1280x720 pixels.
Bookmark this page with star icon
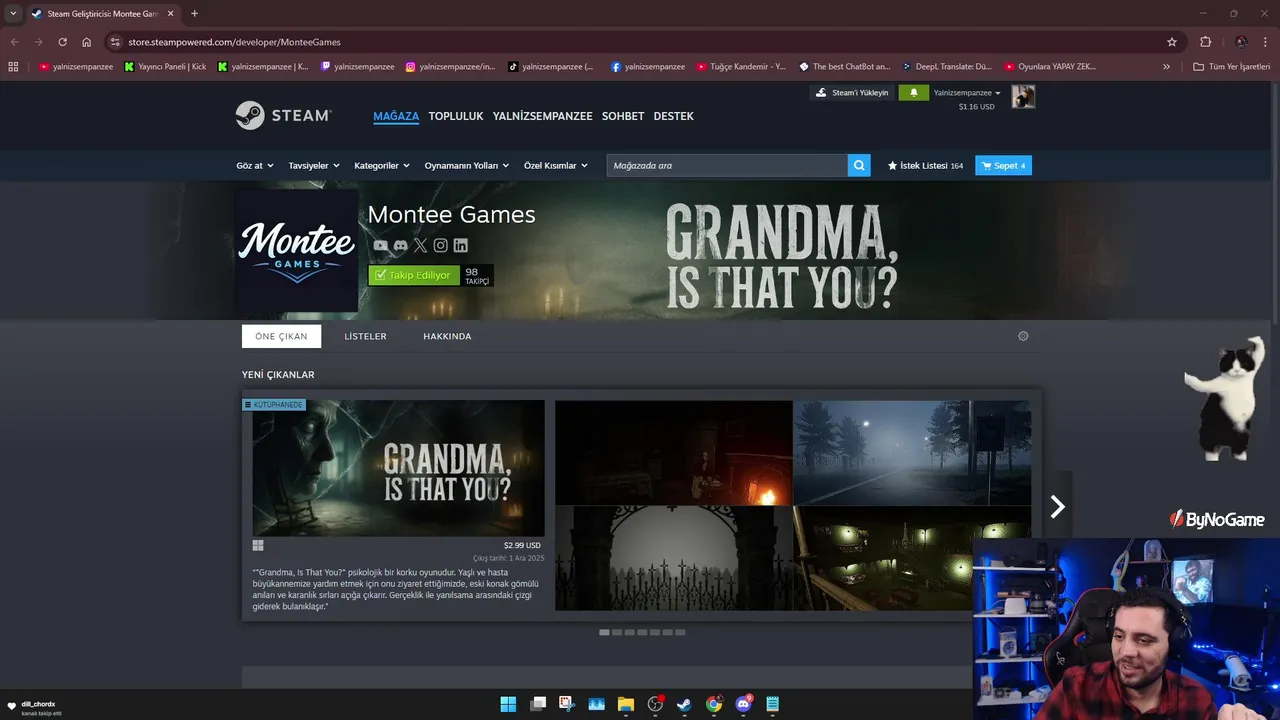click(1172, 42)
